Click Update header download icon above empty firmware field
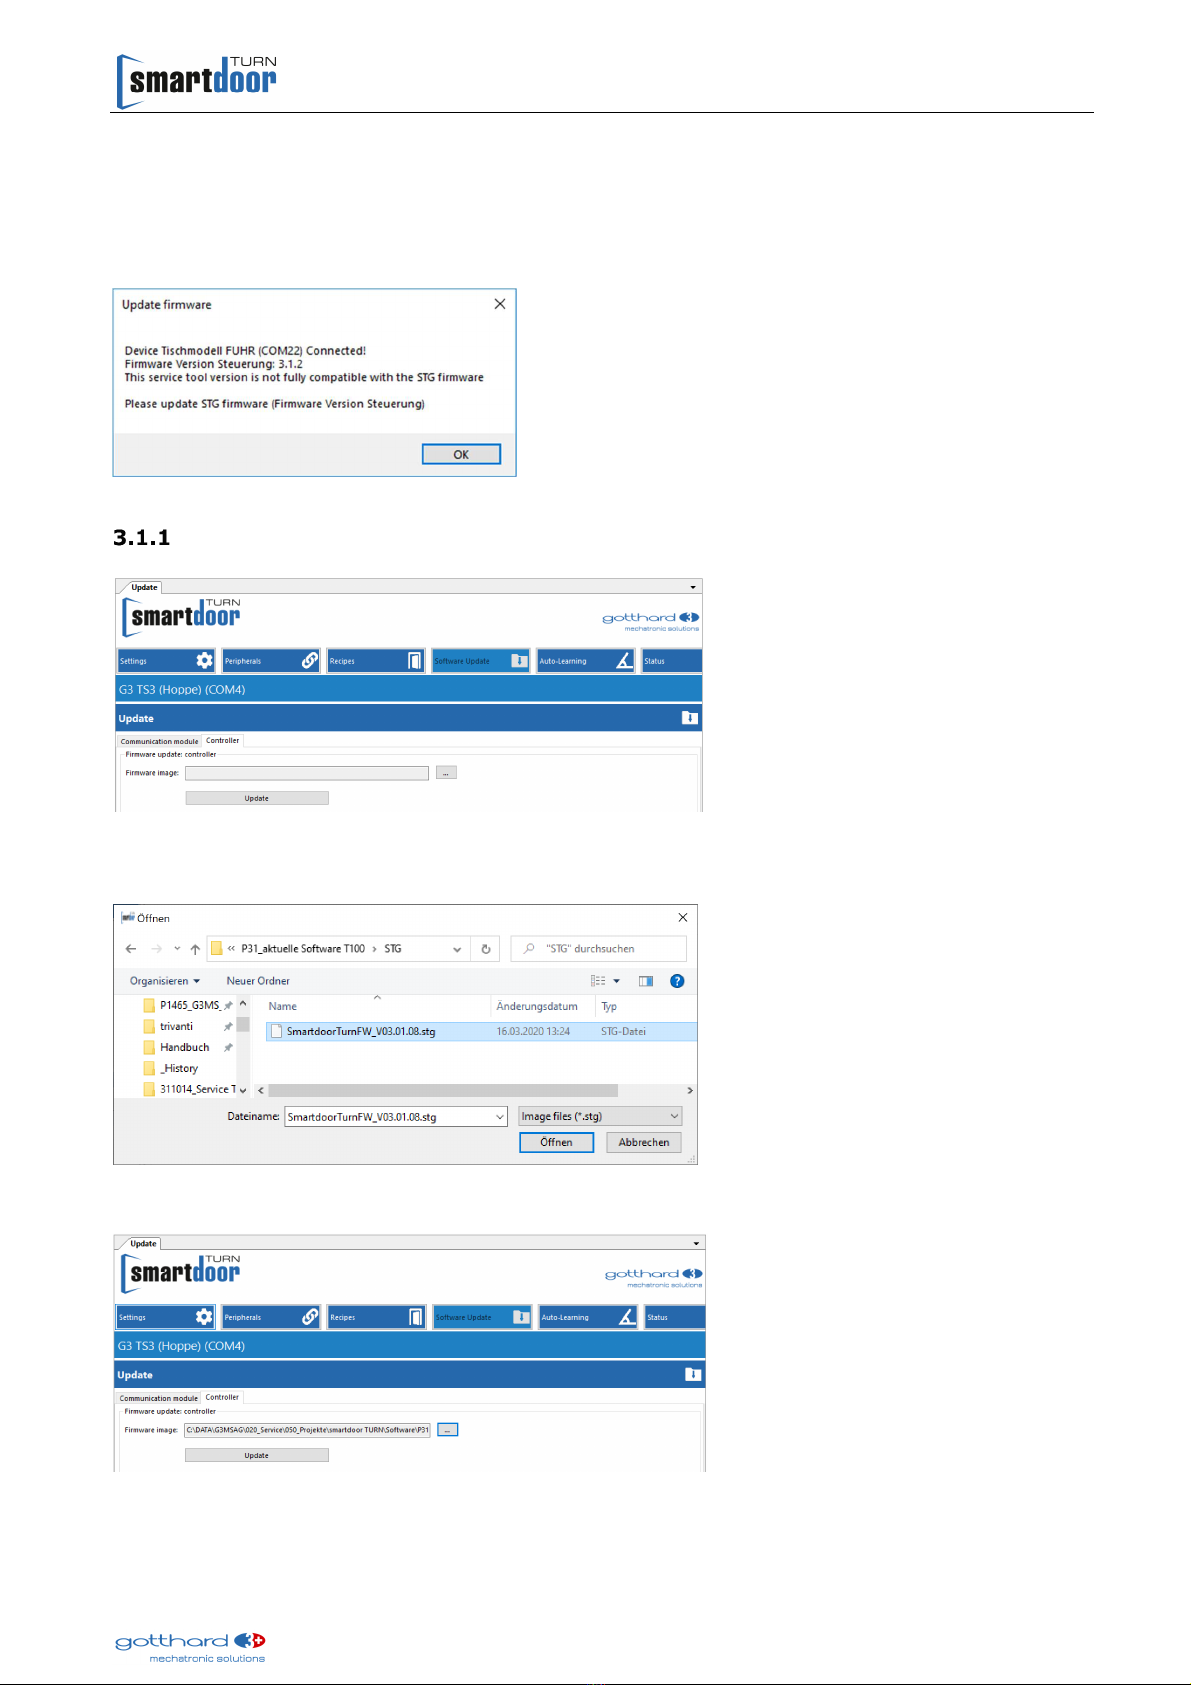This screenshot has width=1191, height=1685. [690, 718]
